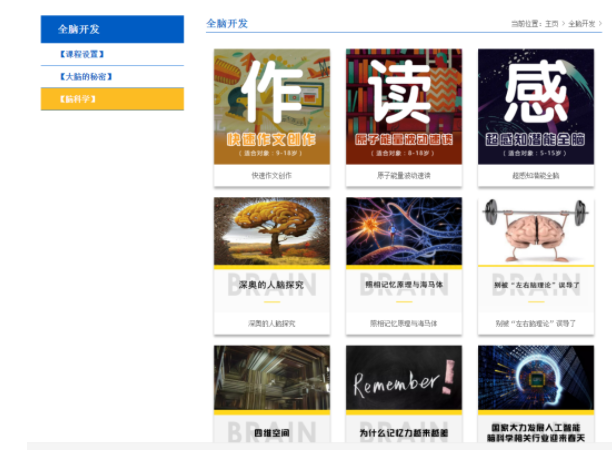Open the 快速作文创作 course image
The height and width of the screenshot is (458, 612).
coord(271,106)
